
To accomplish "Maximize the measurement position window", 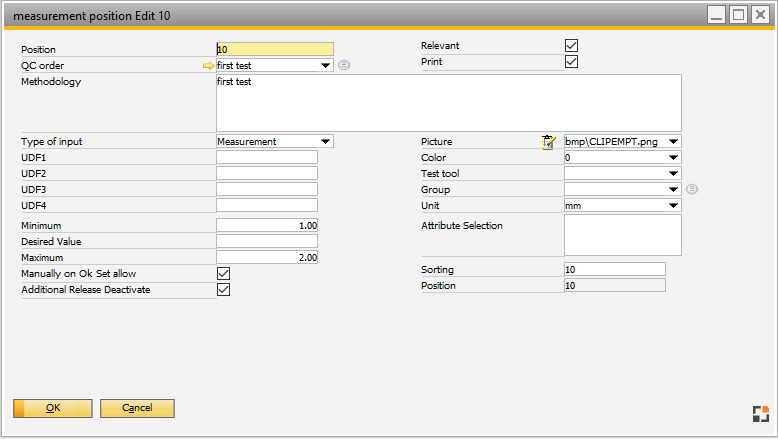I will pos(738,15).
